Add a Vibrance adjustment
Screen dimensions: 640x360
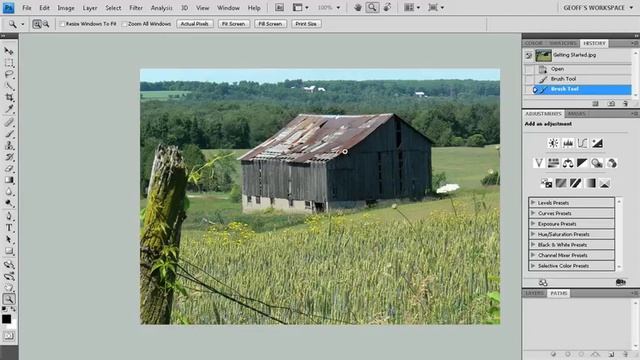click(538, 163)
